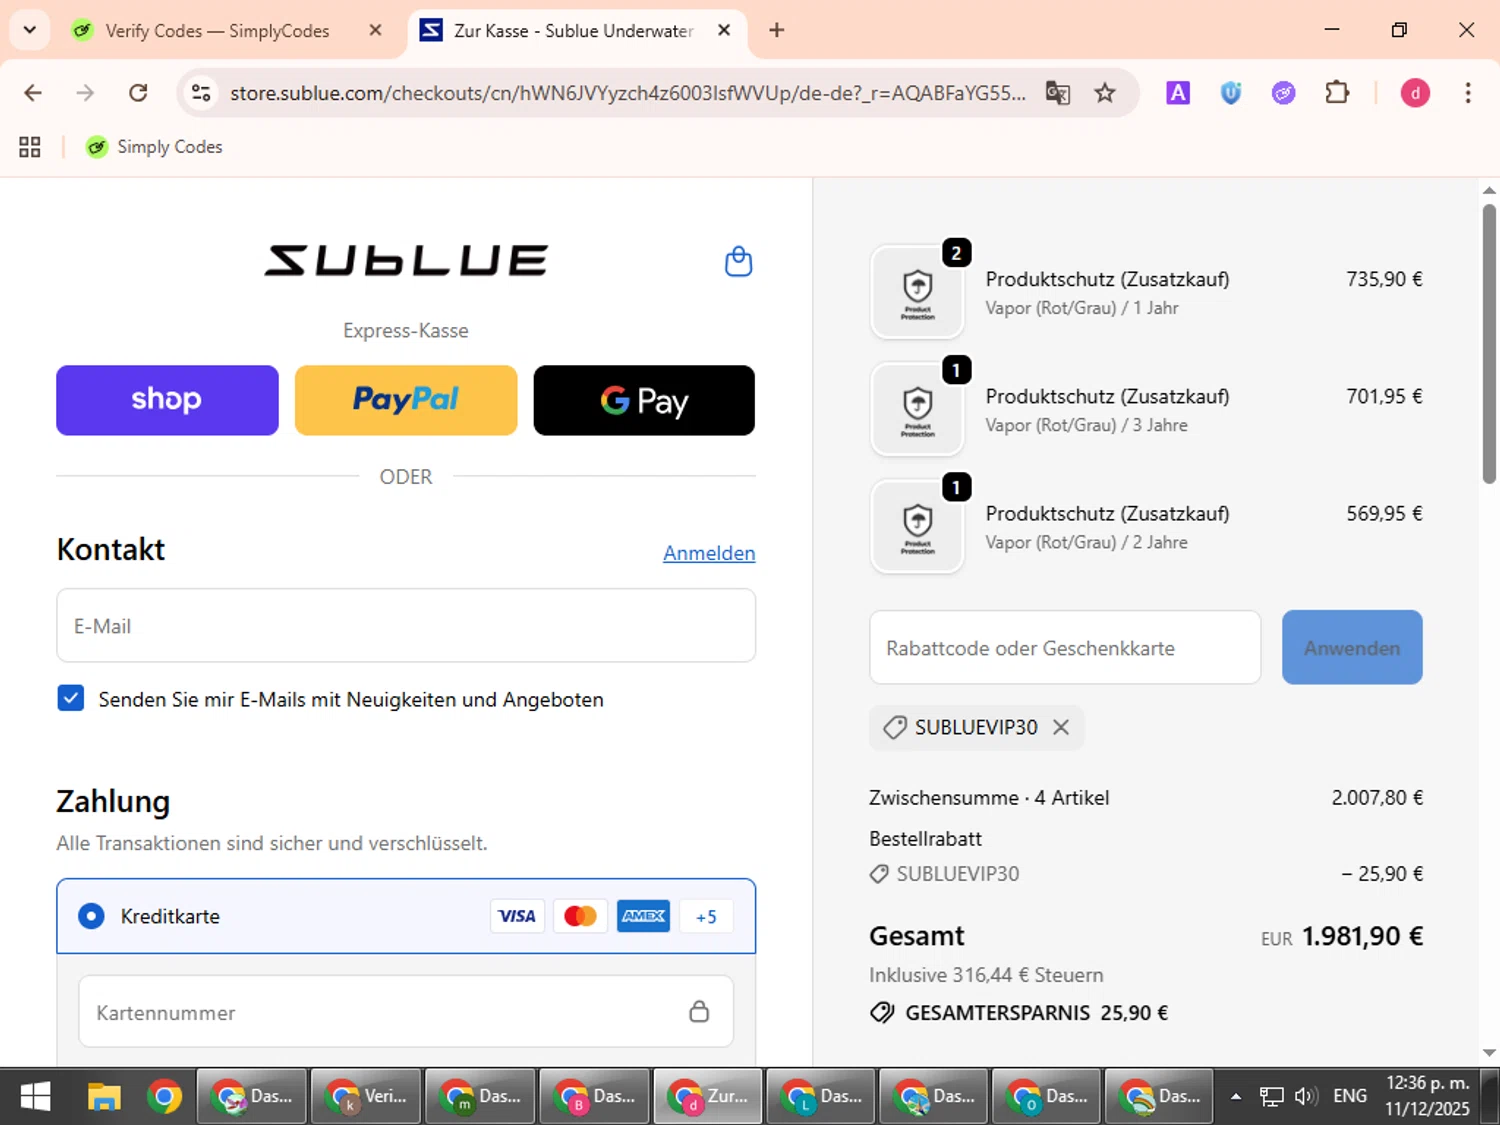Pay with the Shop Pay button
1500x1125 pixels.
[167, 400]
